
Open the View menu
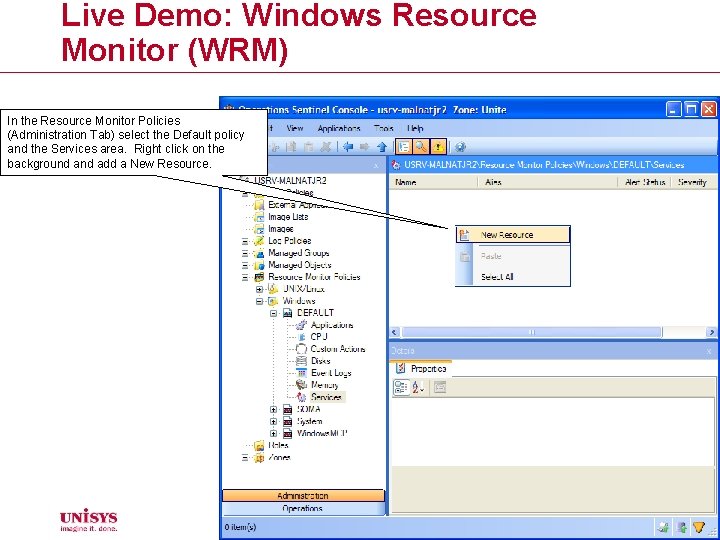(x=294, y=128)
